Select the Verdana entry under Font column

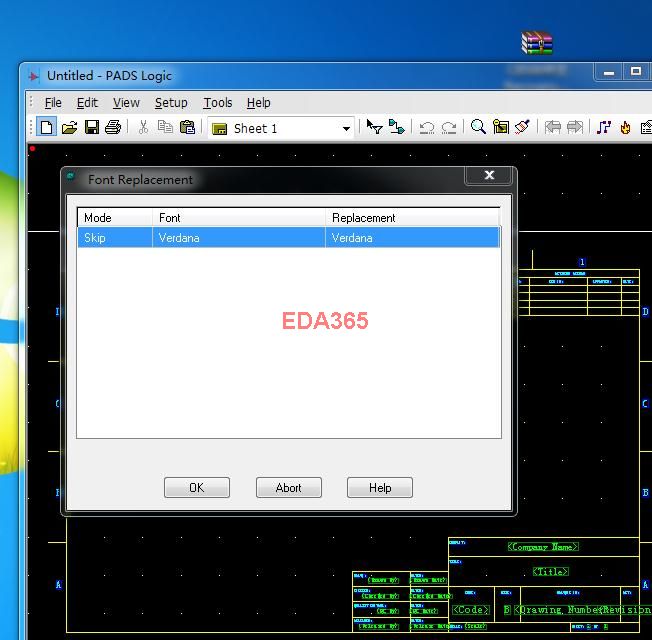tap(239, 237)
